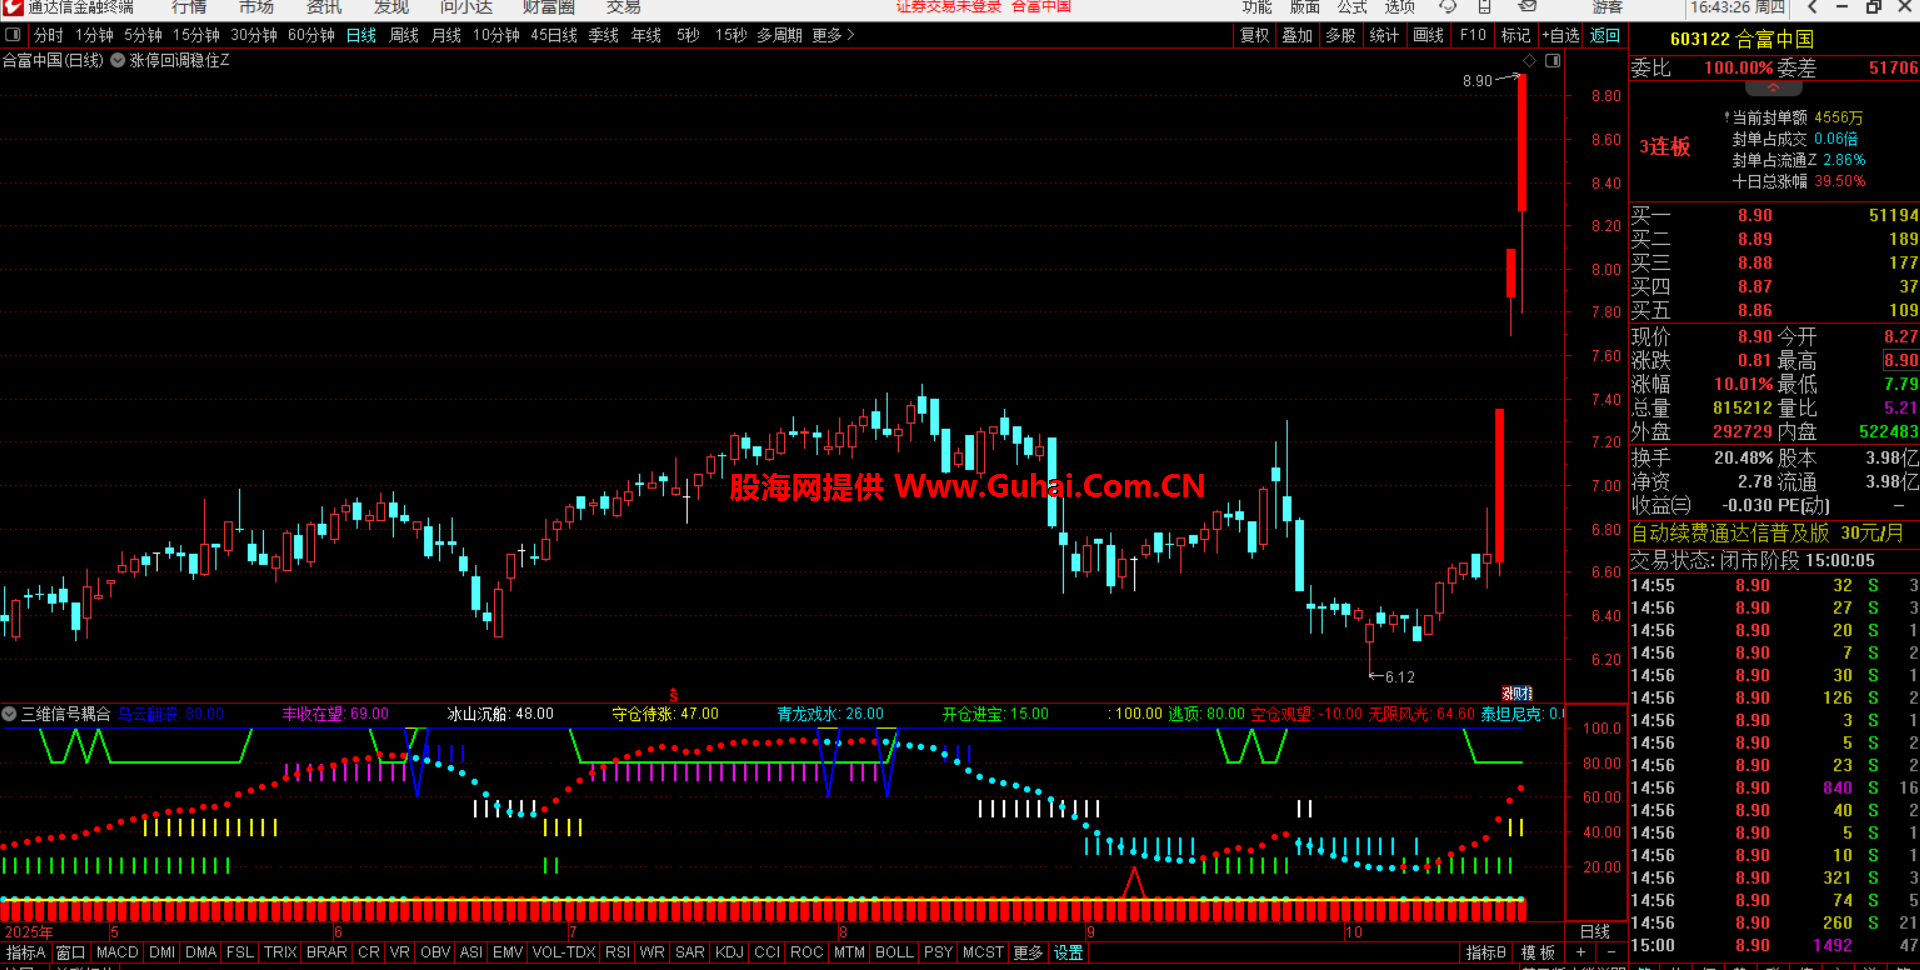Select the 60分钟 period
The width and height of the screenshot is (1920, 970).
pyautogui.click(x=311, y=35)
